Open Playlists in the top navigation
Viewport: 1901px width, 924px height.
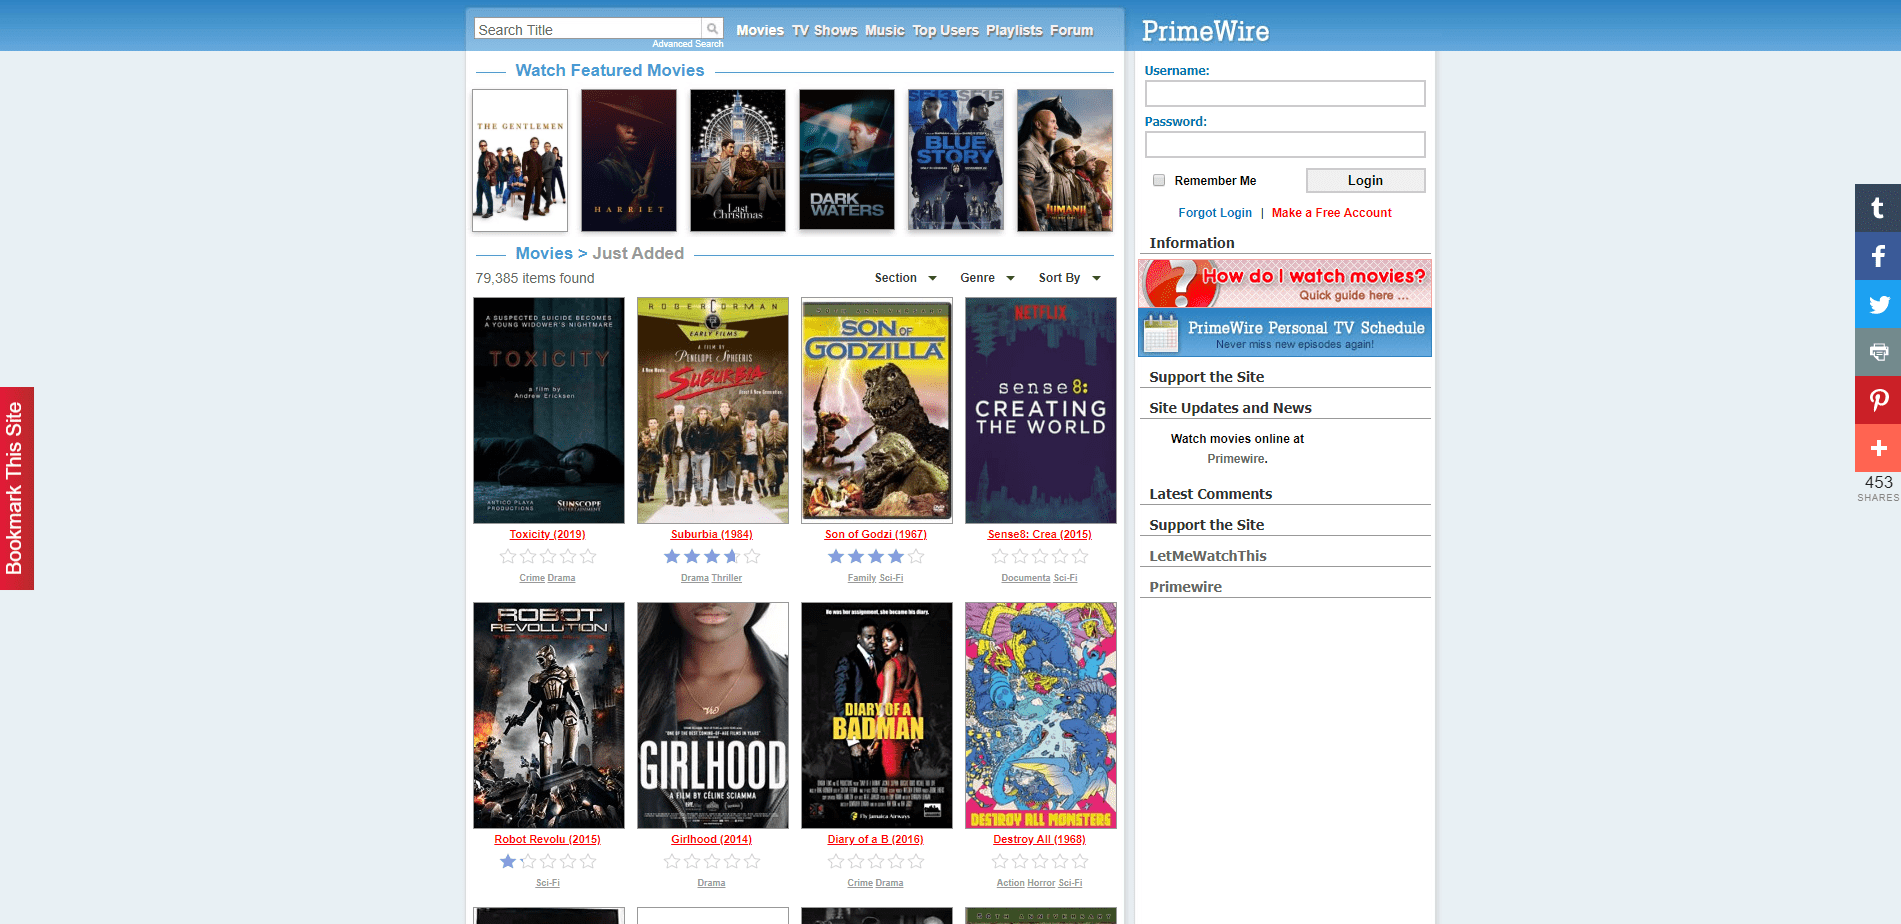(1014, 30)
